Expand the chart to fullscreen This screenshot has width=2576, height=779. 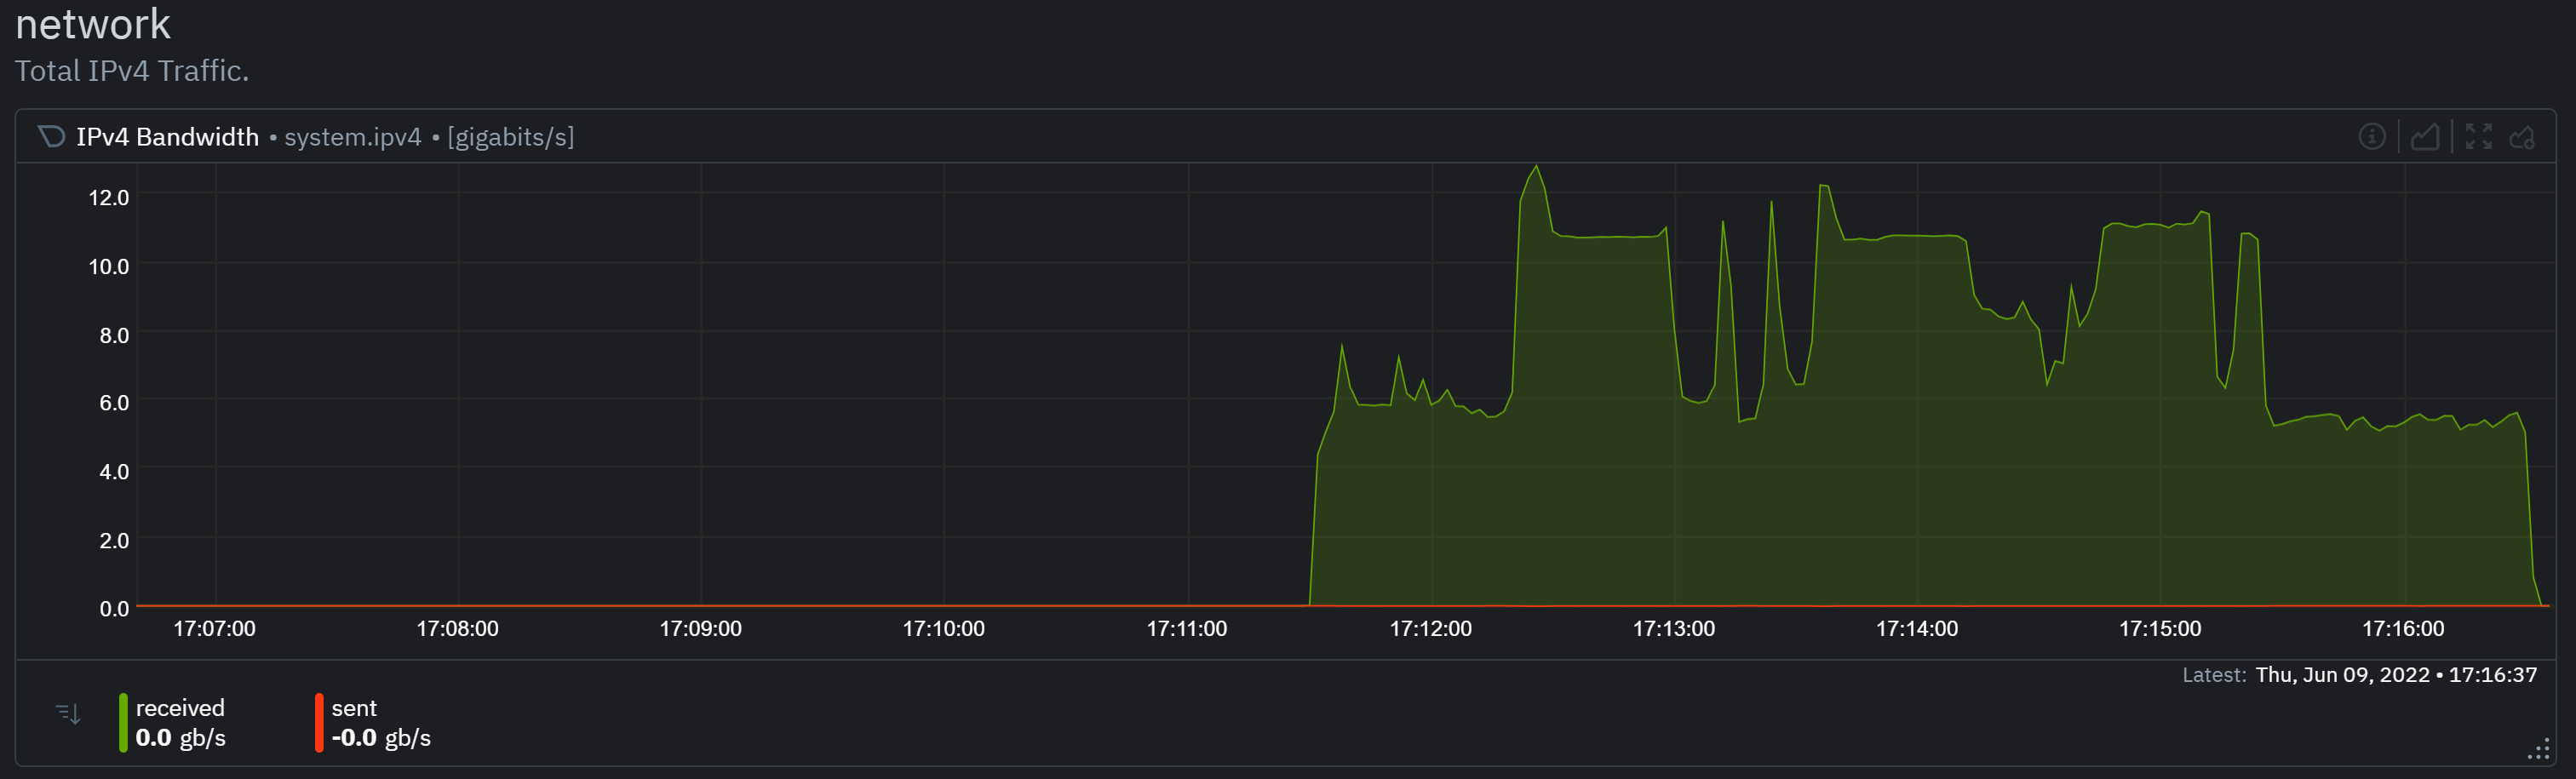2478,137
